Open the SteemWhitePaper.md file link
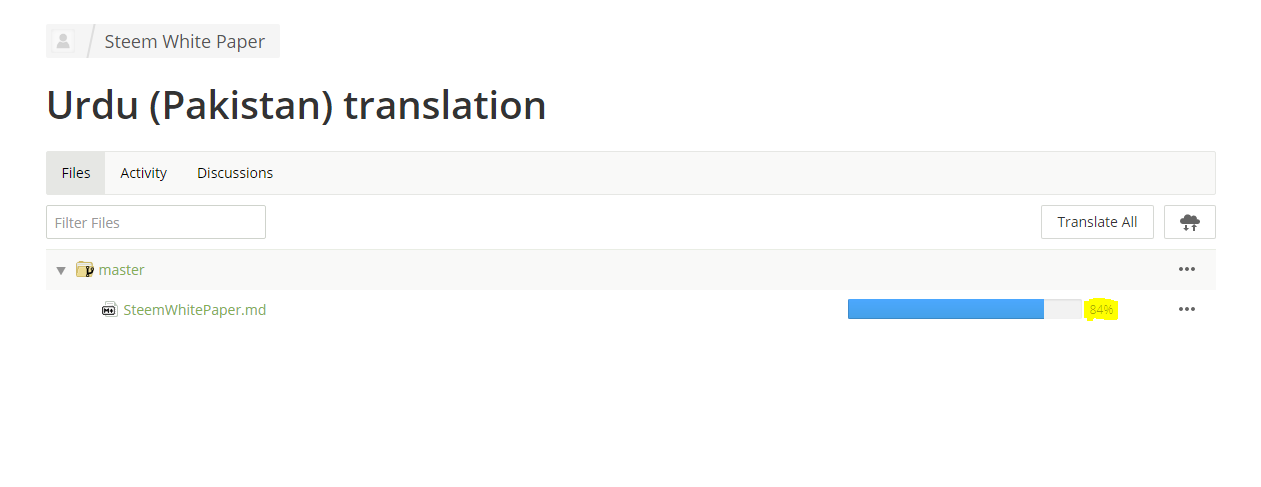 [195, 310]
